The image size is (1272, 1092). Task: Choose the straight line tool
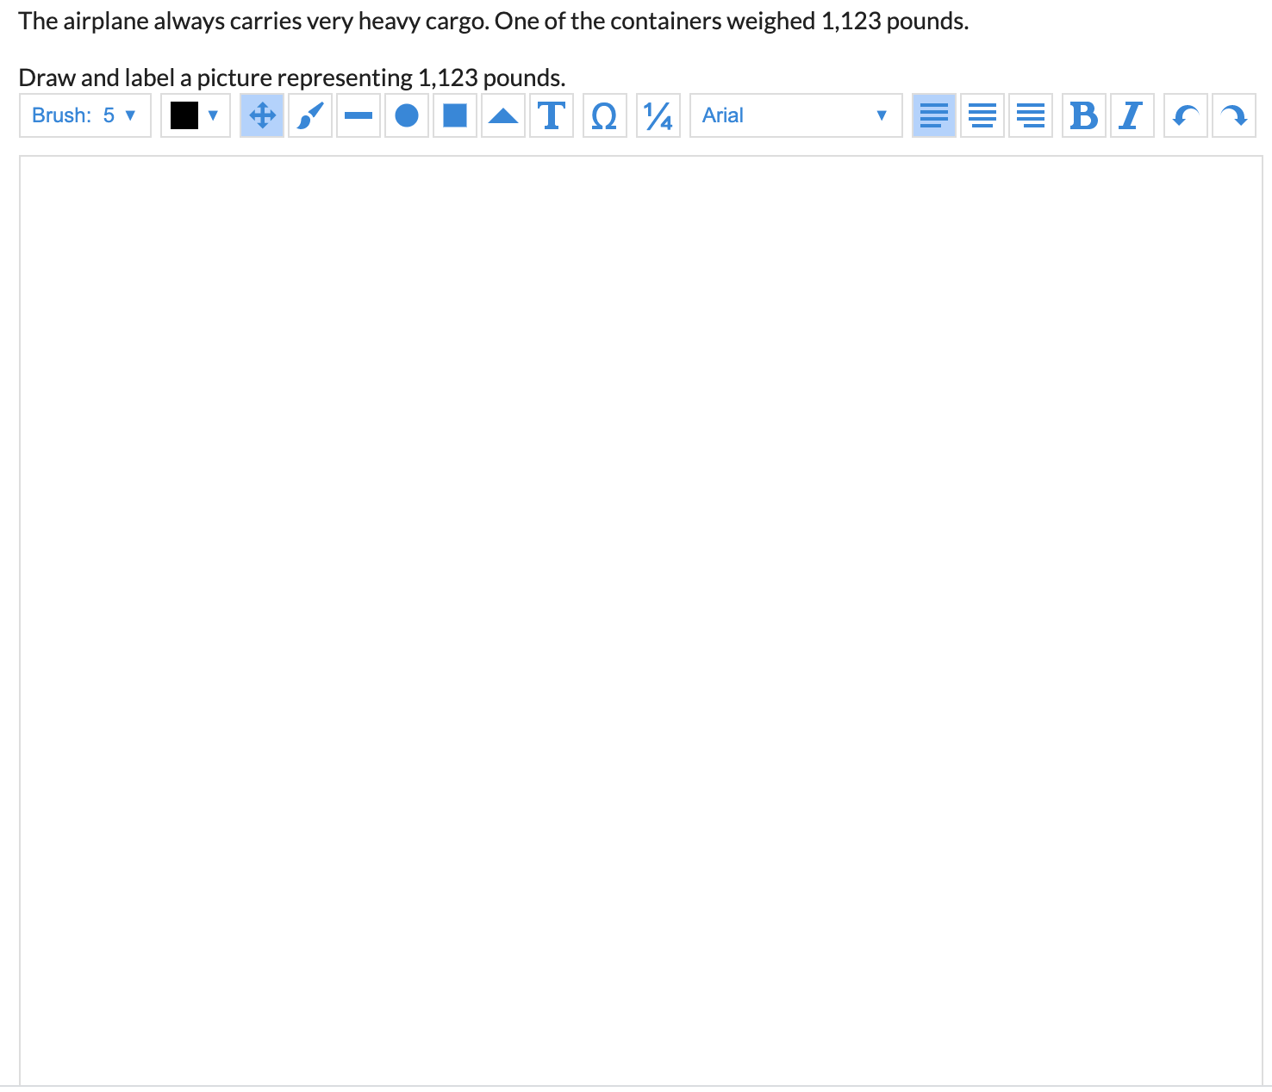click(x=358, y=116)
